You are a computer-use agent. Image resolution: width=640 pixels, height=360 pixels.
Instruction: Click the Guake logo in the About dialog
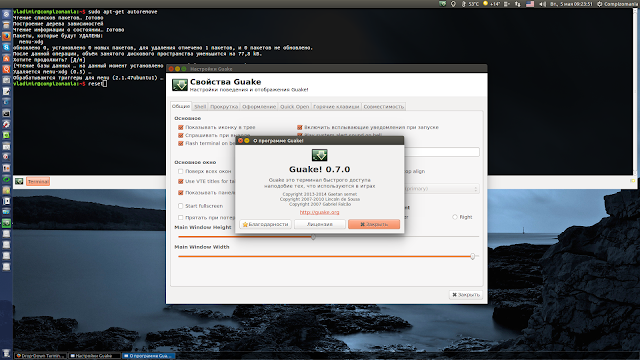point(320,155)
